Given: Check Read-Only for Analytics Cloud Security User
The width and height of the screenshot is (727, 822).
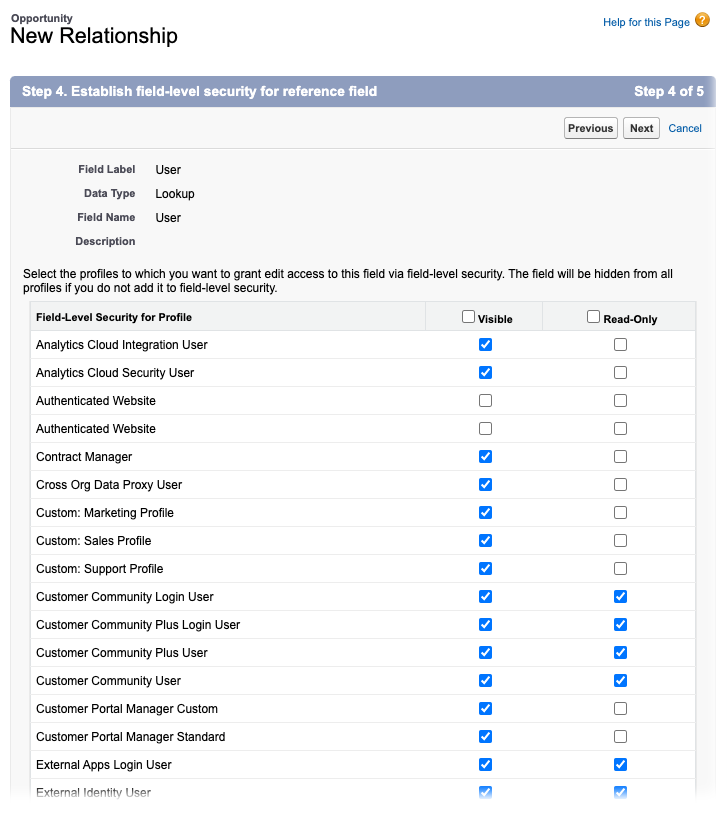Looking at the screenshot, I should click(620, 373).
